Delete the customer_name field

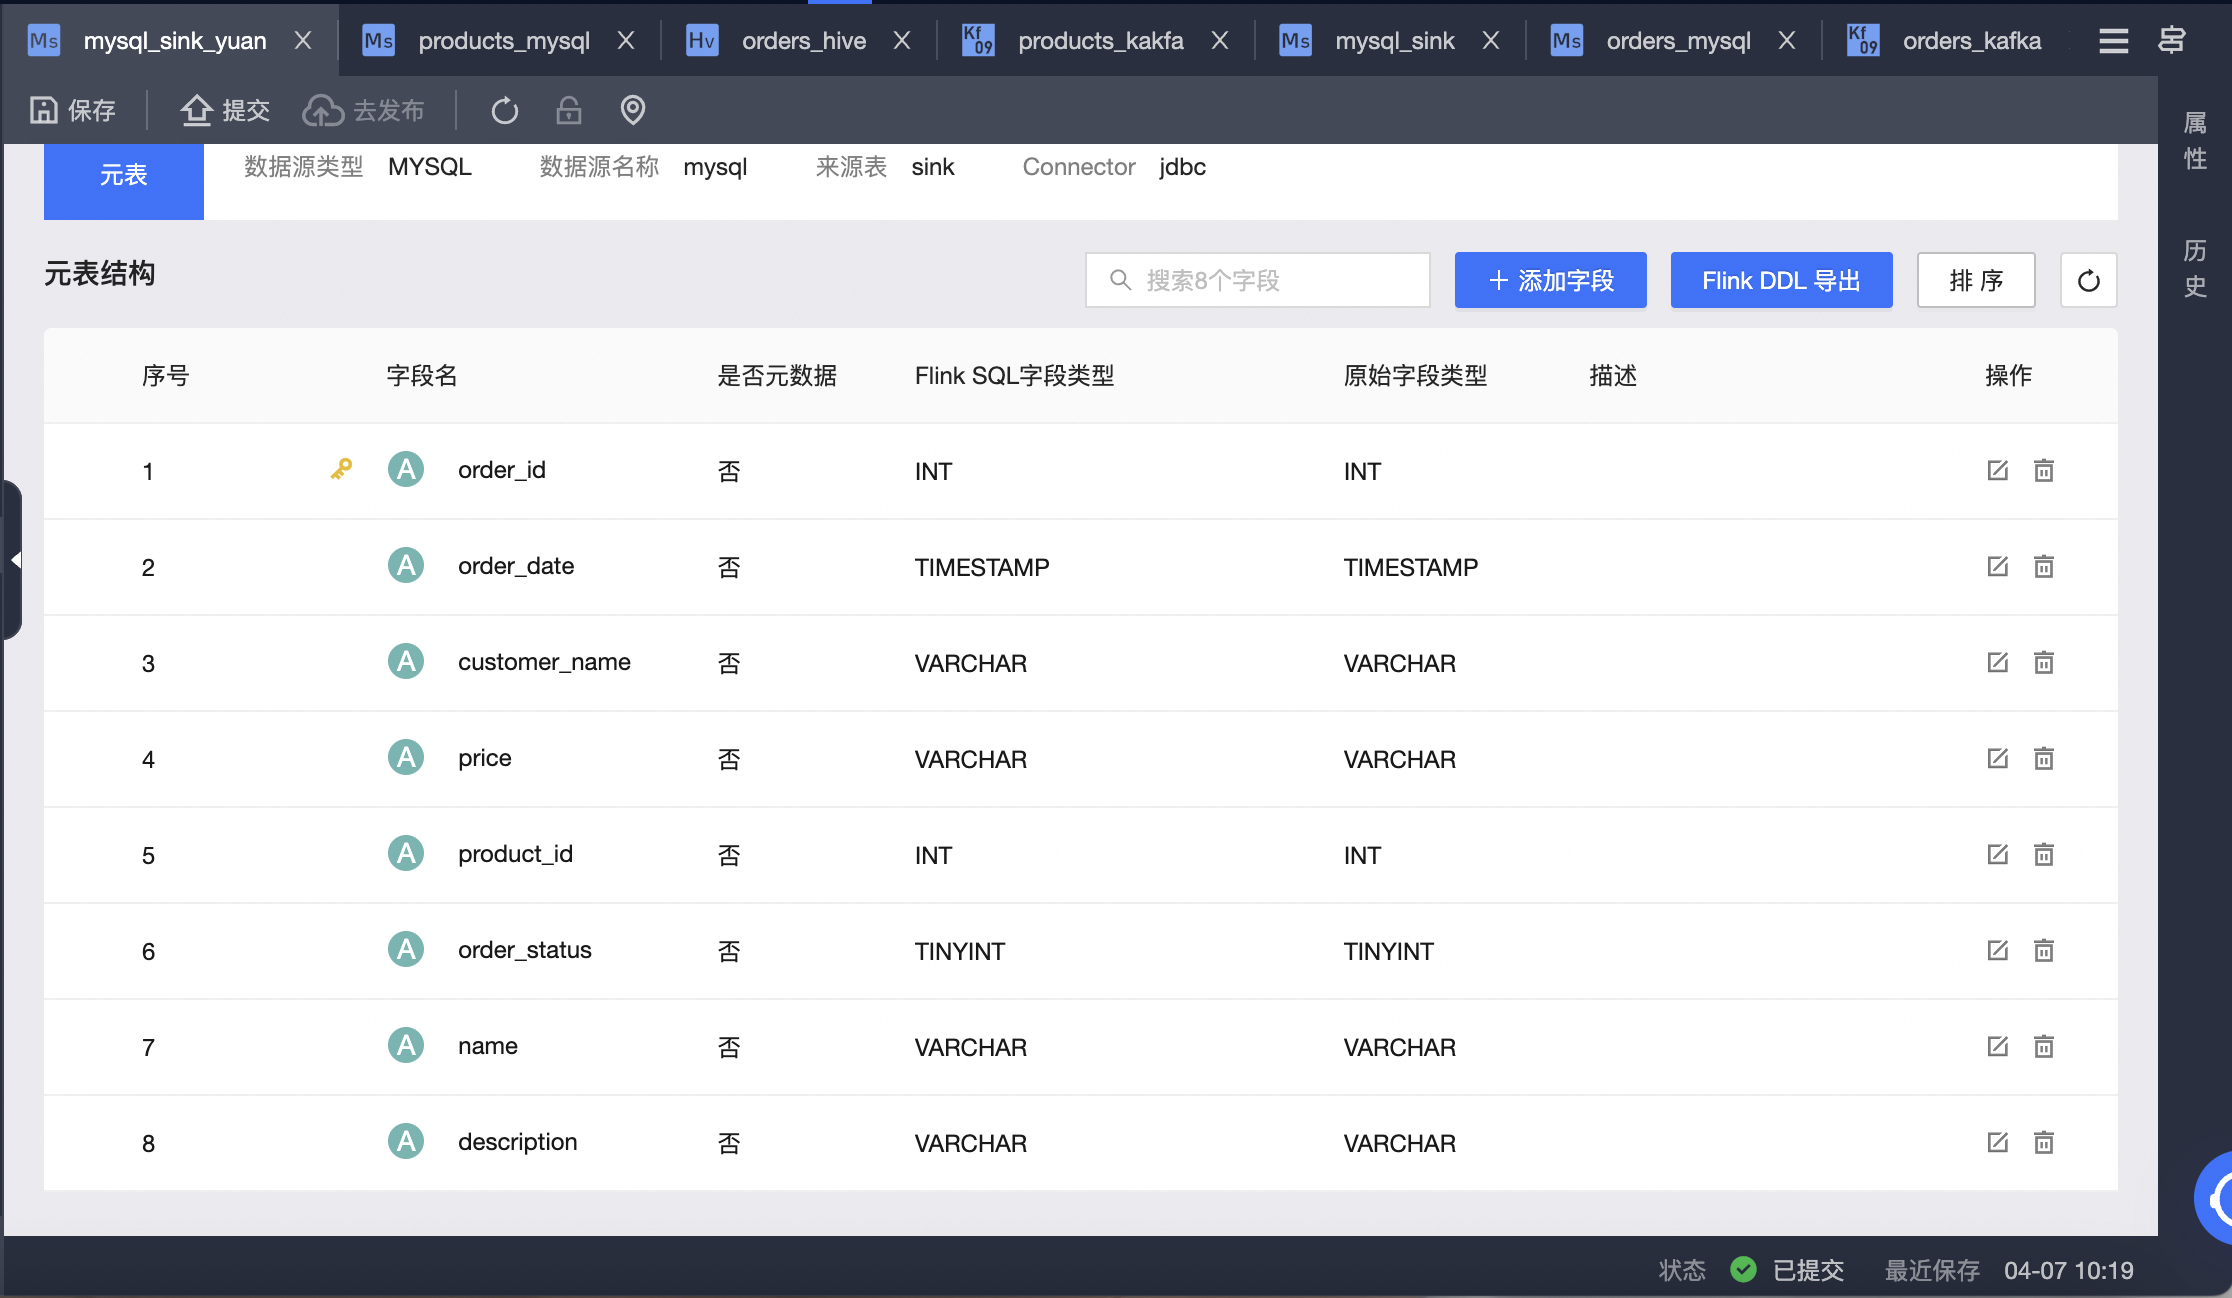(x=2044, y=662)
